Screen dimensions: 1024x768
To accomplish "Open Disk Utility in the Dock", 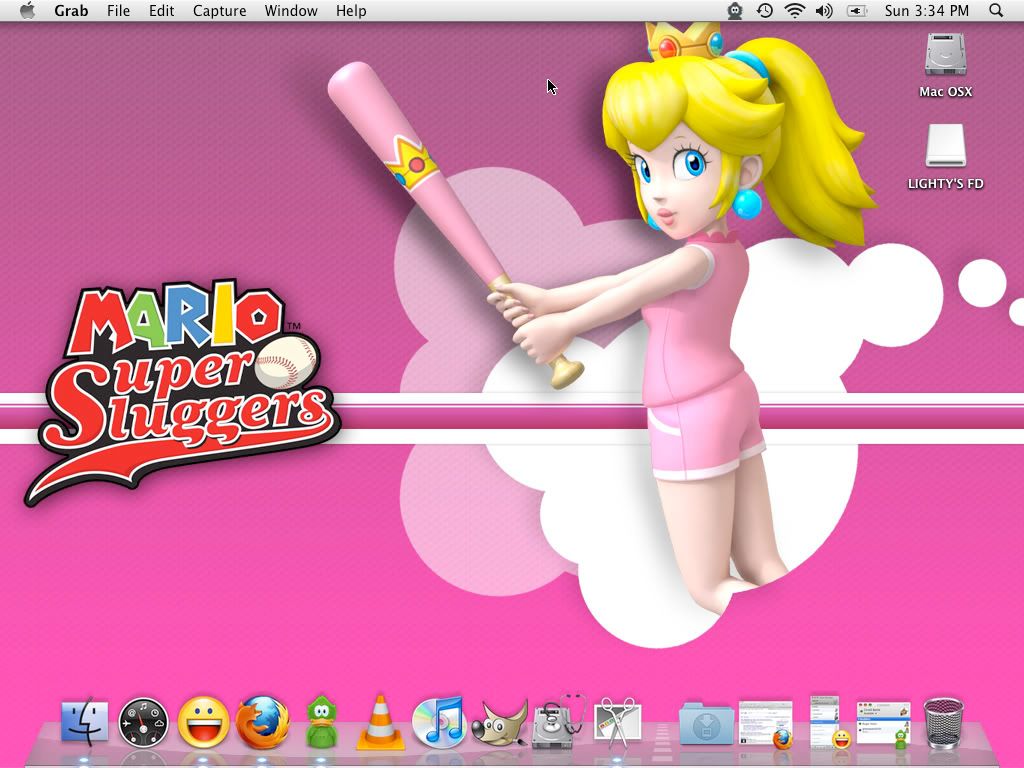I will [x=558, y=722].
